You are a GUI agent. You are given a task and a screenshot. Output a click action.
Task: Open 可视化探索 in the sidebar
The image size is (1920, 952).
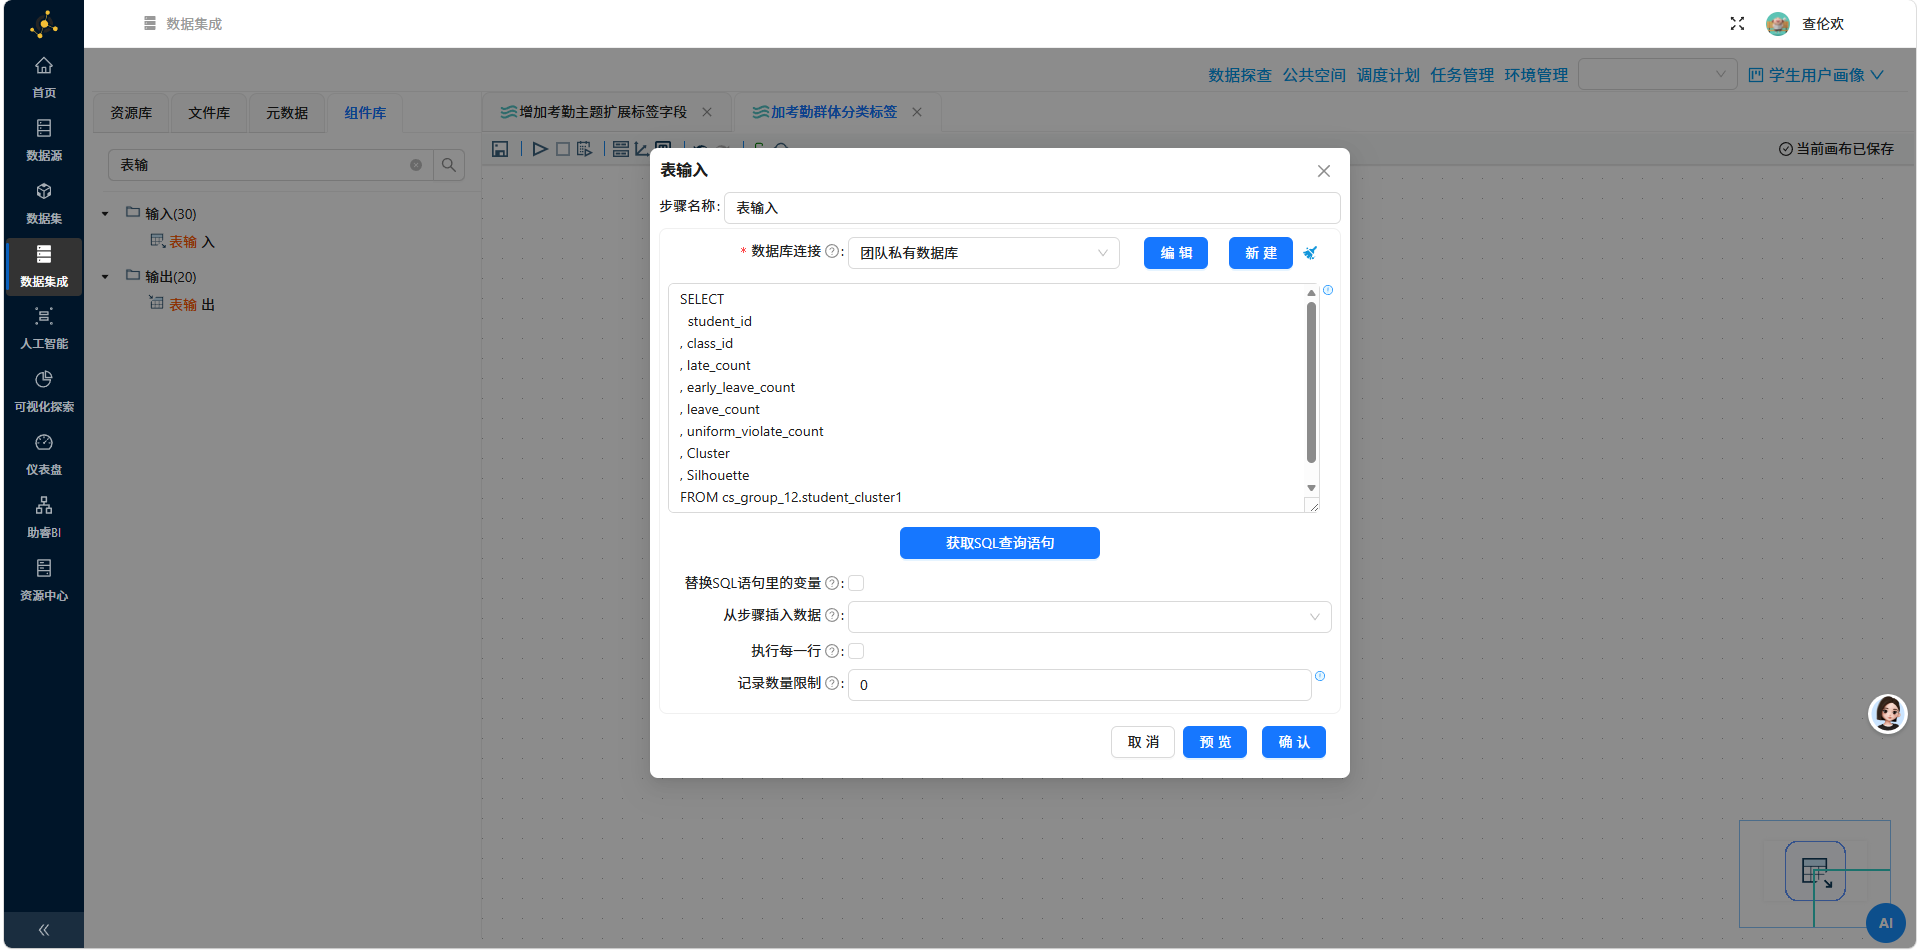point(44,392)
